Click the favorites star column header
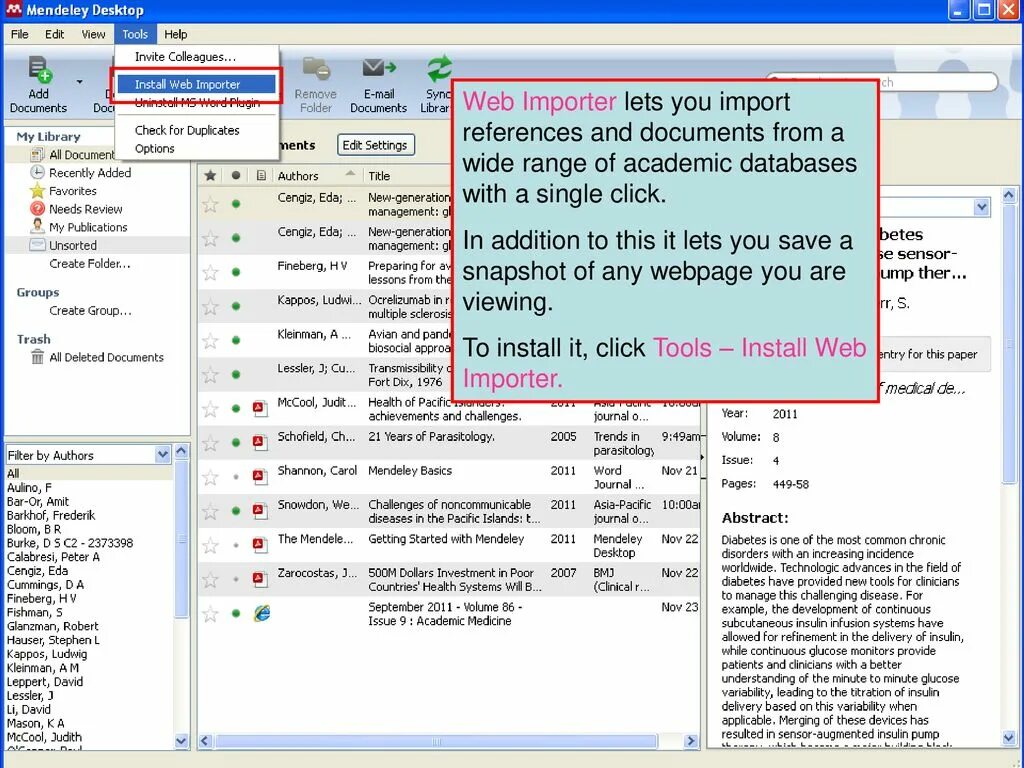 pyautogui.click(x=210, y=176)
